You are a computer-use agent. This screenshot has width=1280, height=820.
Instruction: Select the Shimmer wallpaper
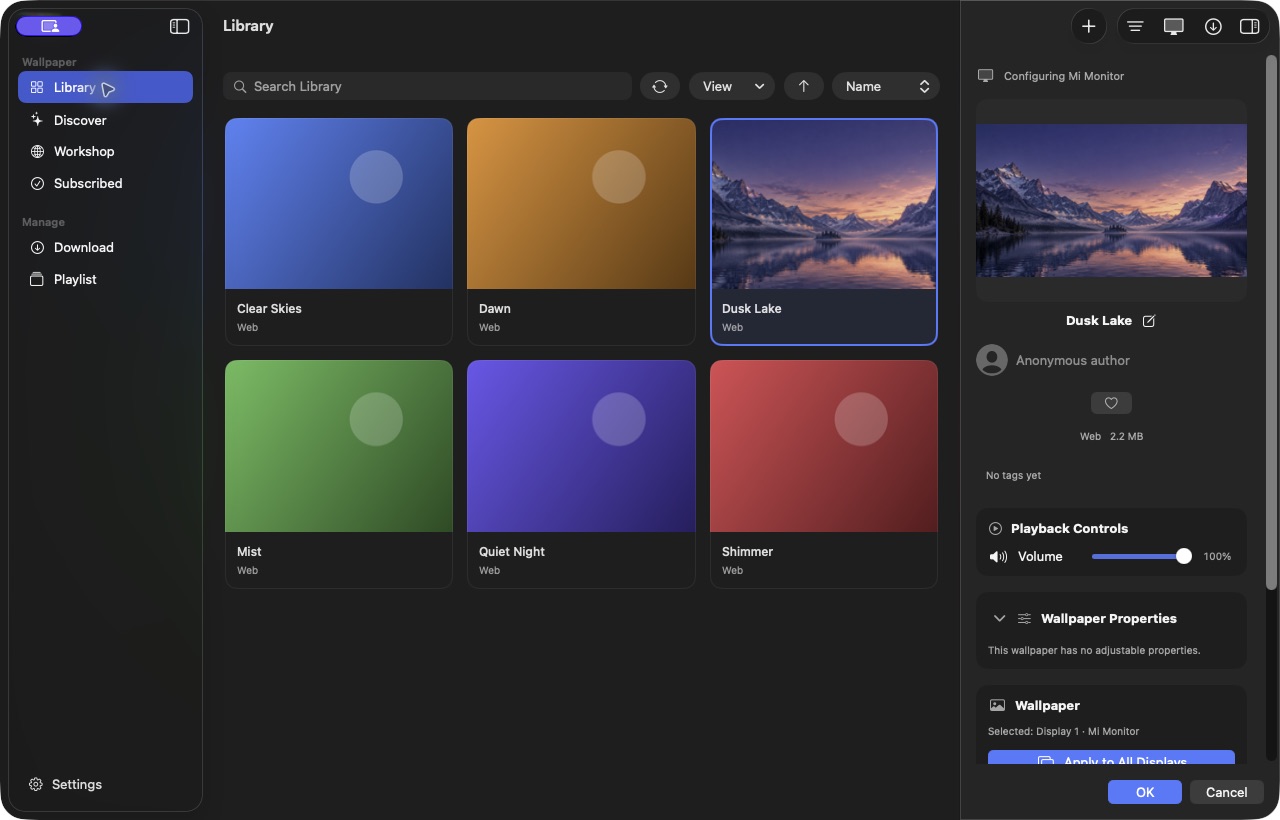click(x=824, y=474)
